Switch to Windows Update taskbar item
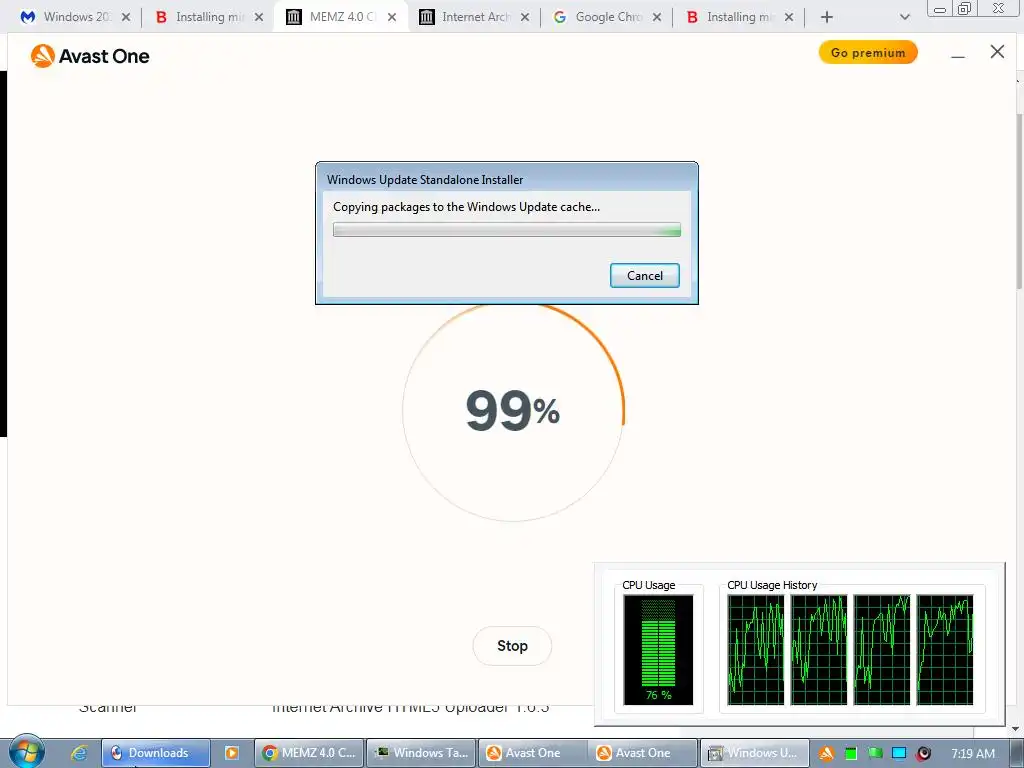1024x768 pixels. (x=754, y=753)
